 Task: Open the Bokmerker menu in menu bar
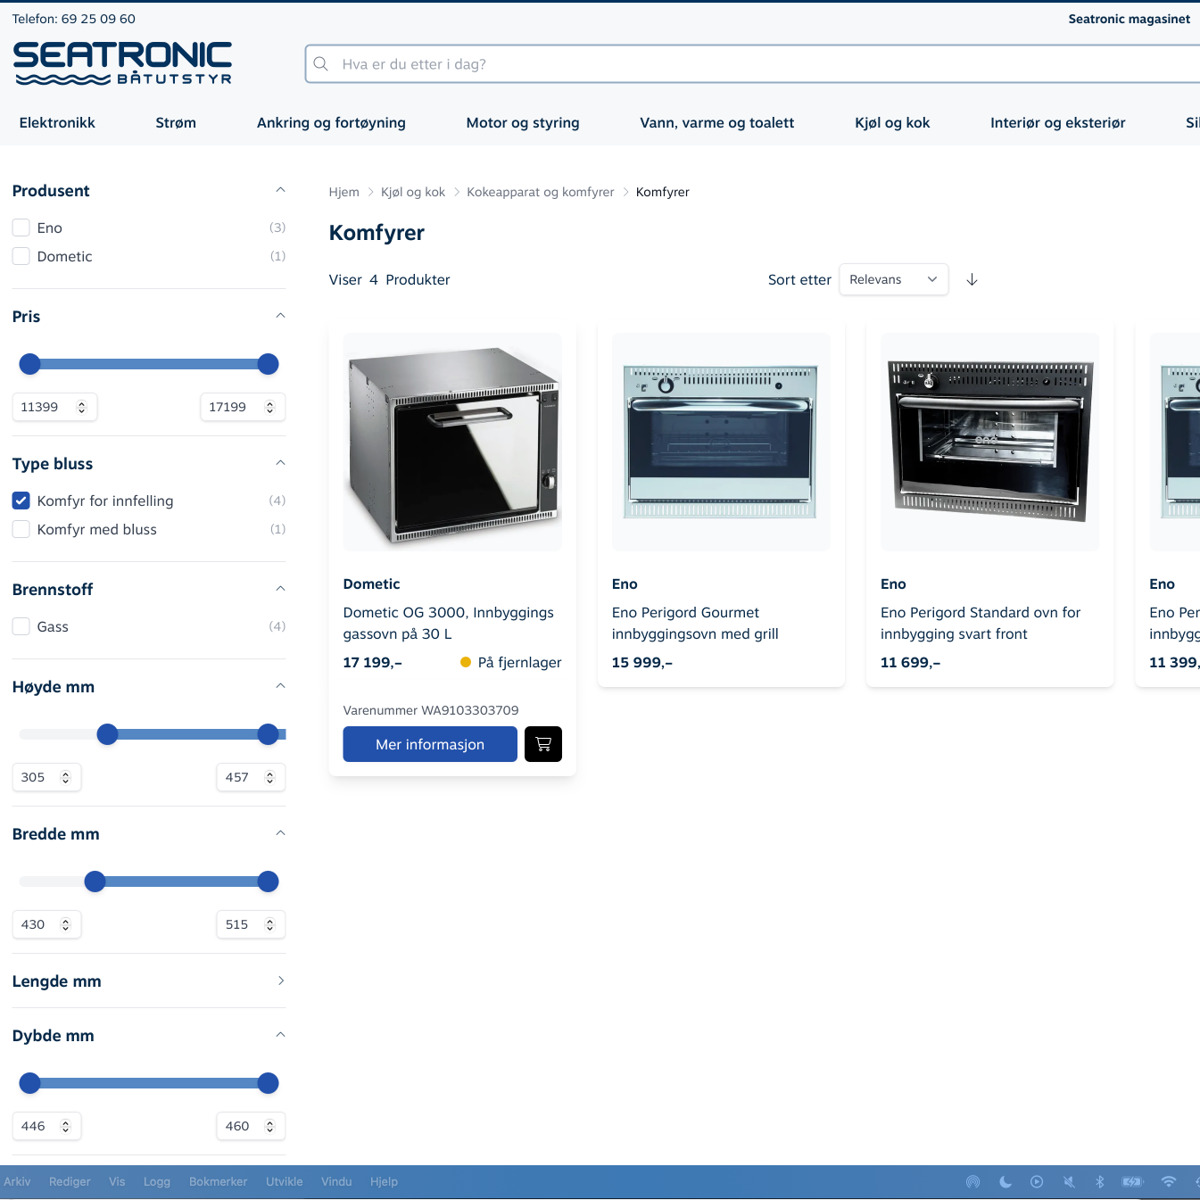(x=218, y=1182)
